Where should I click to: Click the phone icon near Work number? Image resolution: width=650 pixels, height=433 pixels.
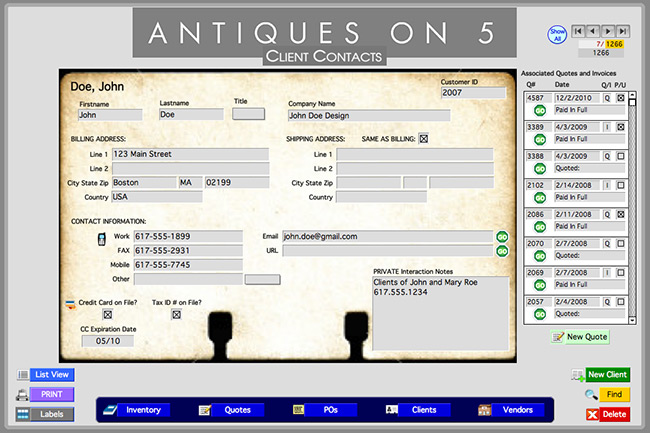pos(102,239)
